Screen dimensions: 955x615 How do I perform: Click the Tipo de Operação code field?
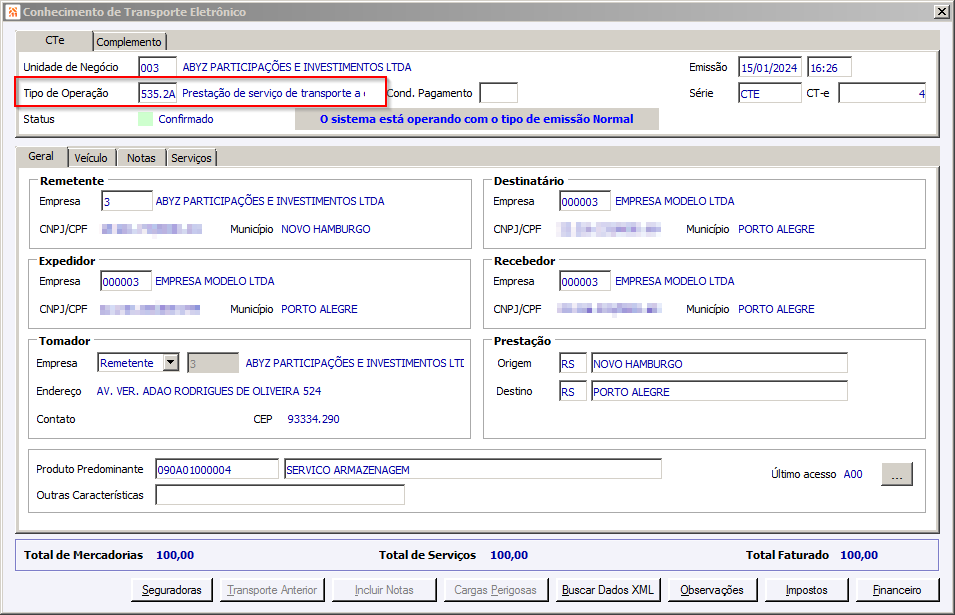(158, 94)
